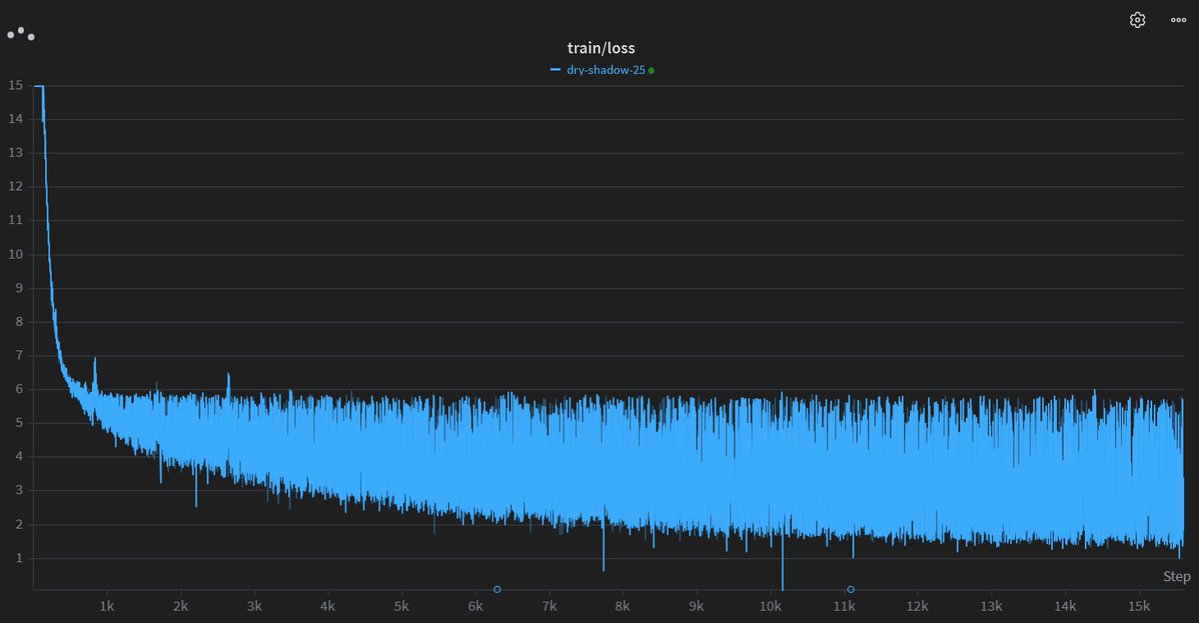Click the drag handle dots icon

[21, 34]
